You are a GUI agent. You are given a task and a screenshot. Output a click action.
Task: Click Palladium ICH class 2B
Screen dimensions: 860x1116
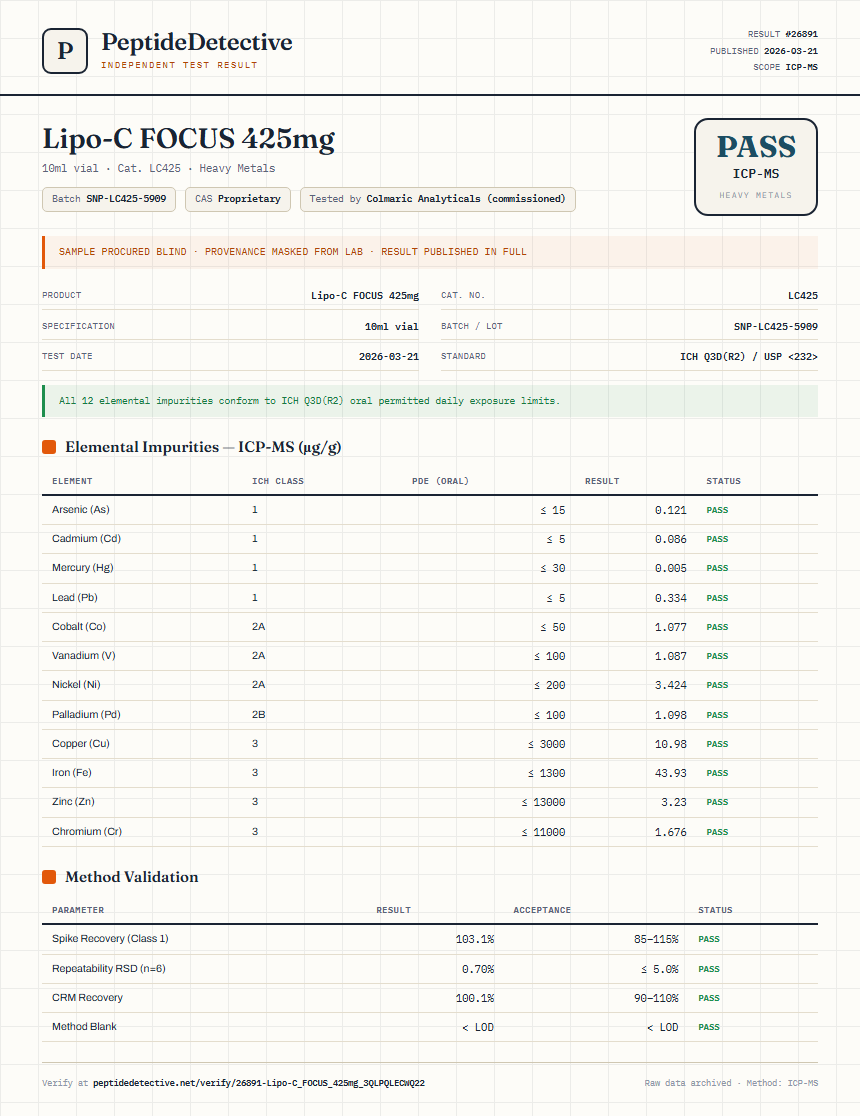click(x=258, y=715)
